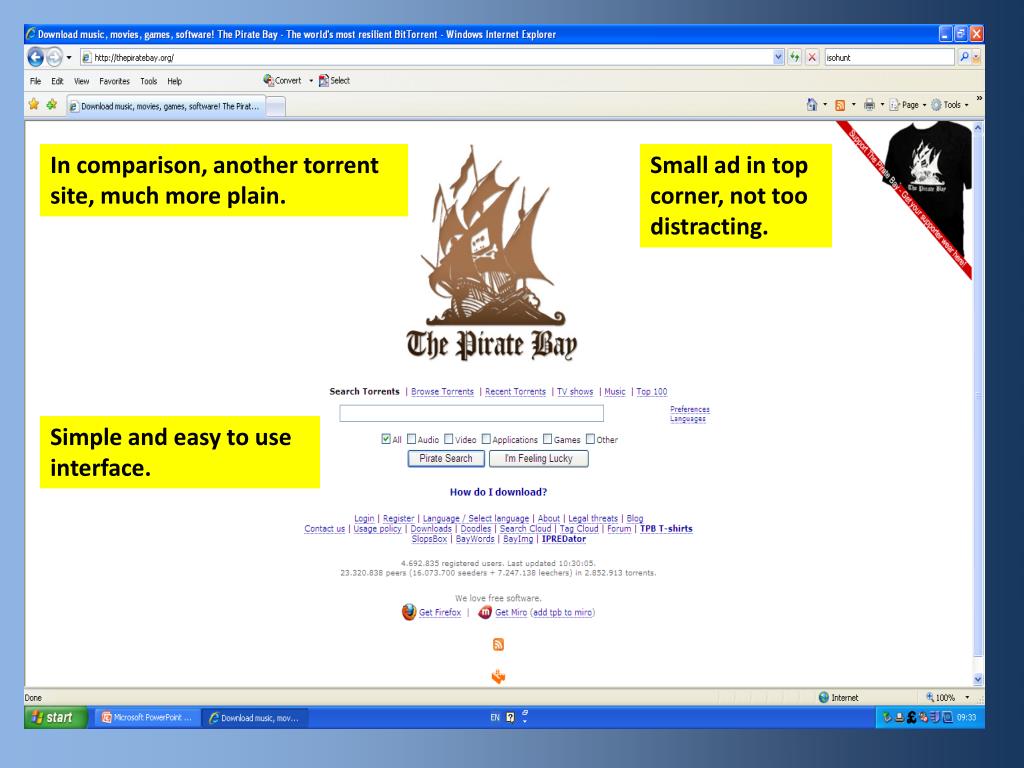Open the Edit menu
This screenshot has height=768, width=1024.
pyautogui.click(x=57, y=82)
